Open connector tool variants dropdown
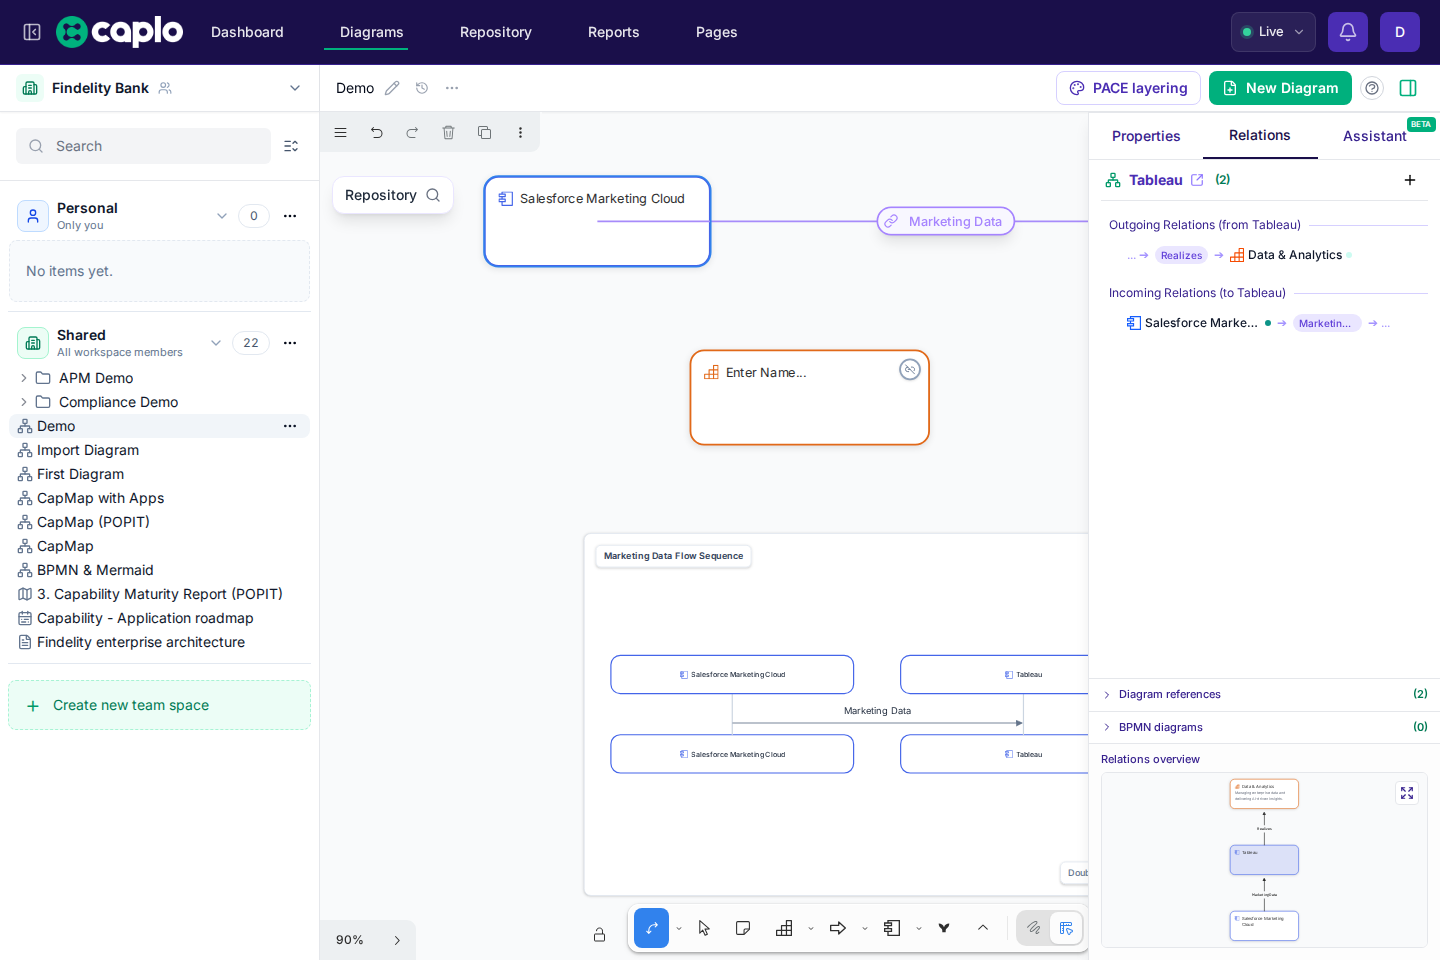This screenshot has width=1440, height=960. click(x=679, y=929)
